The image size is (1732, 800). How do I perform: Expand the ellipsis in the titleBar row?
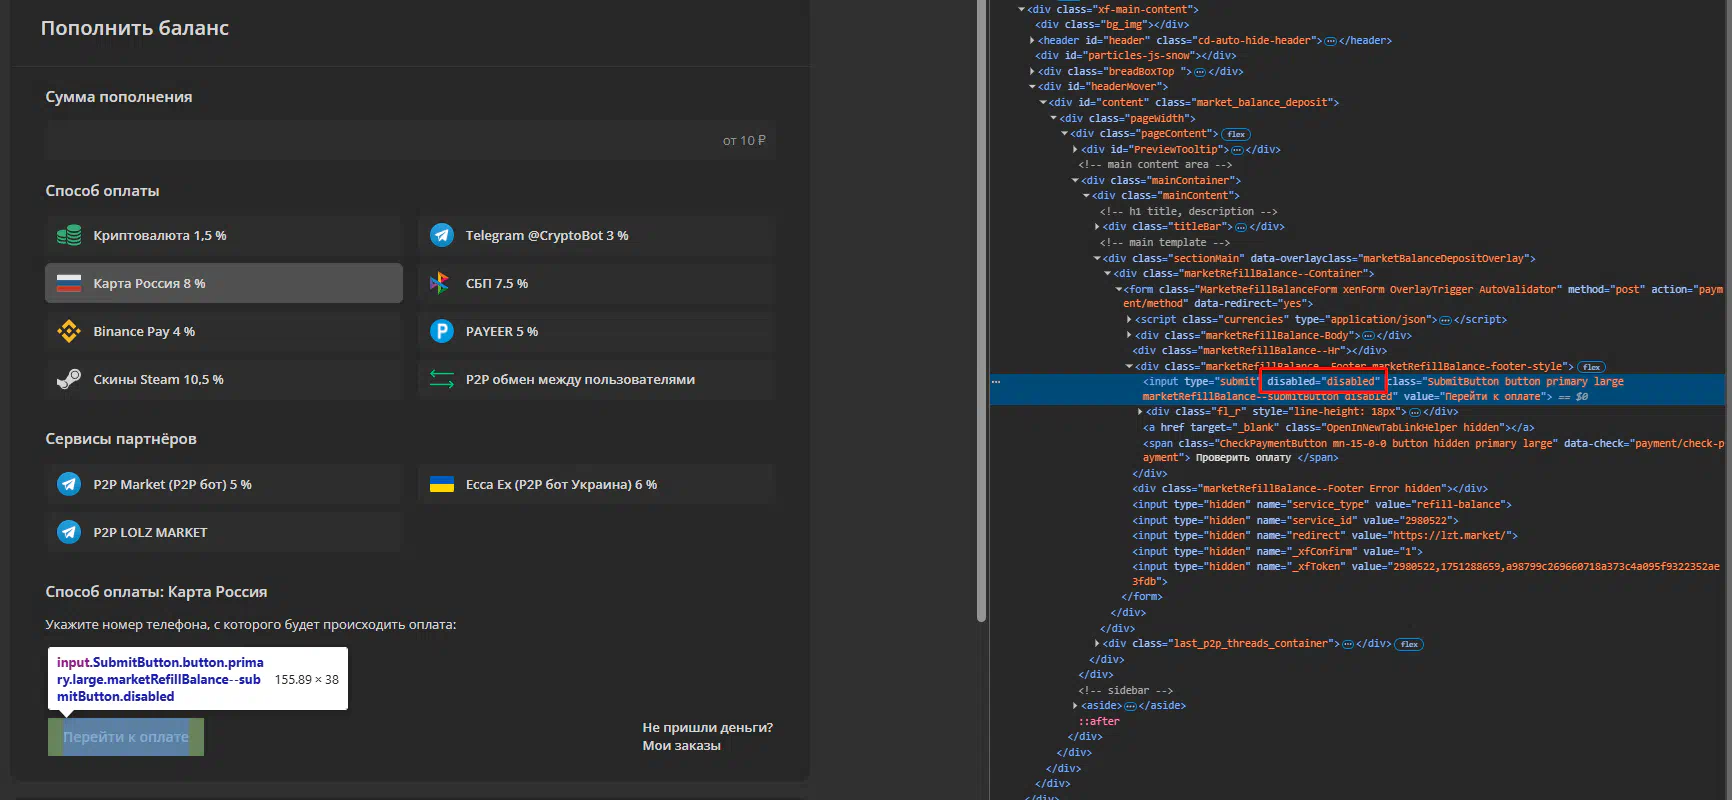[x=1241, y=227]
